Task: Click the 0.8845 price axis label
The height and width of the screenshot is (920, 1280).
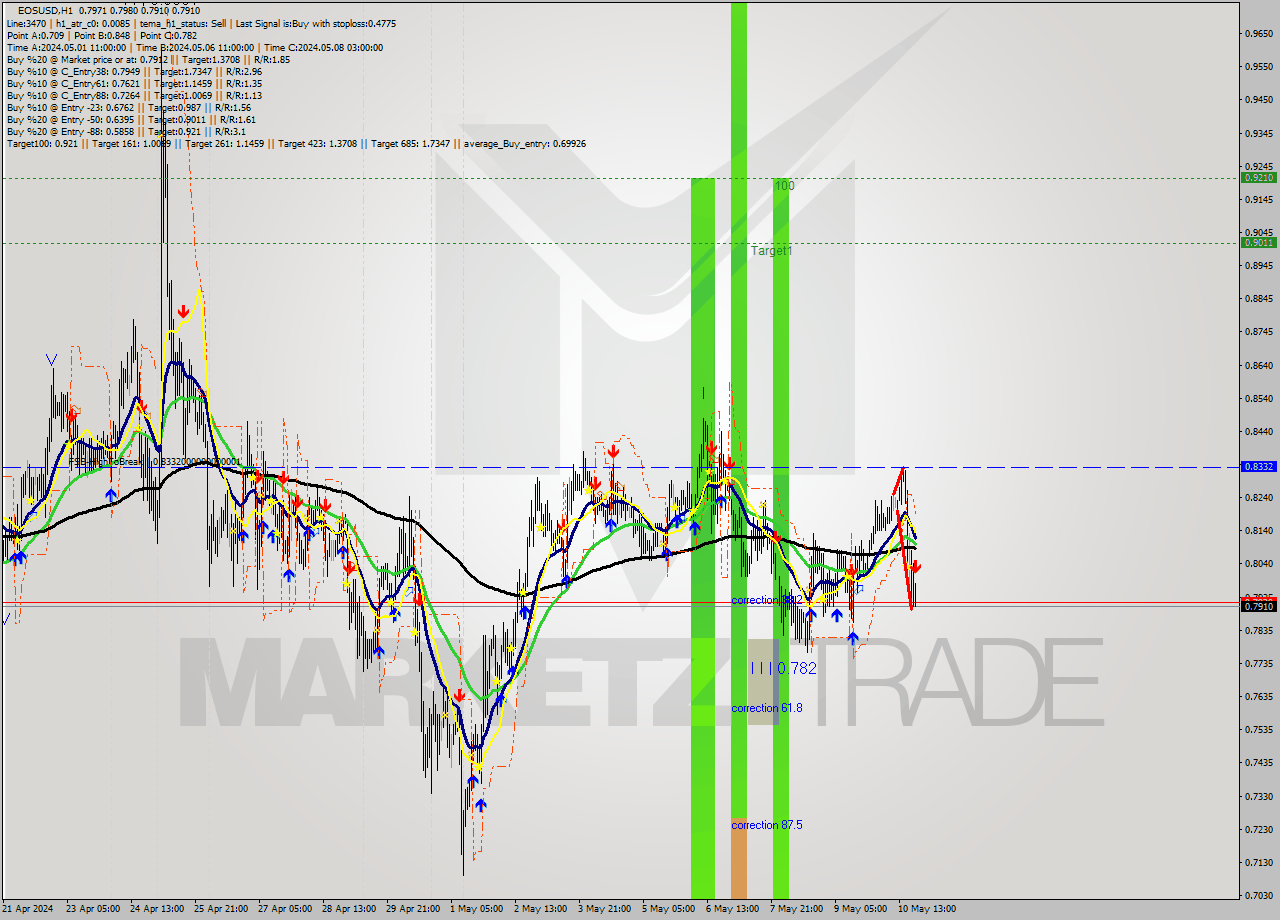Action: click(1258, 299)
